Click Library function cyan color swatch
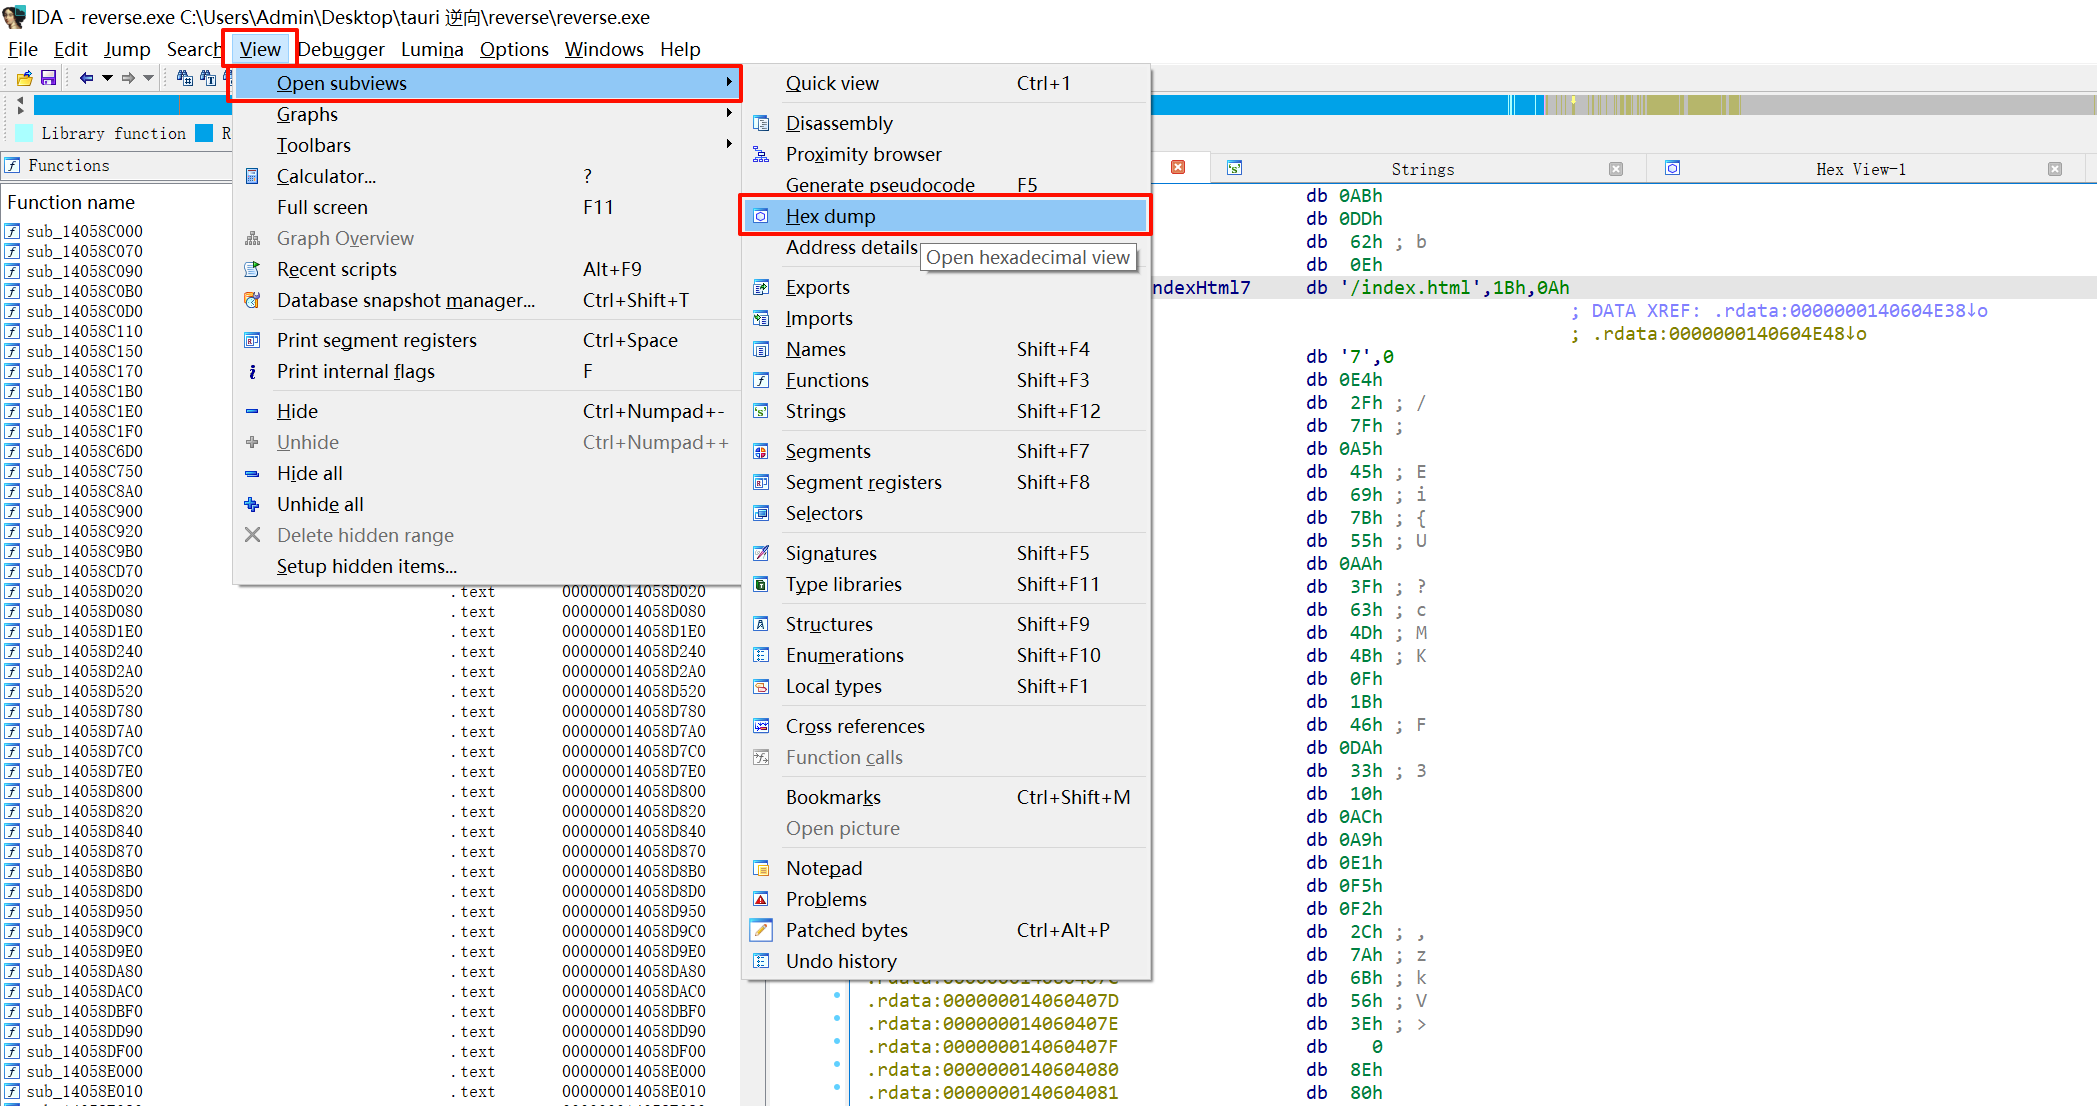2097x1106 pixels. click(x=24, y=133)
